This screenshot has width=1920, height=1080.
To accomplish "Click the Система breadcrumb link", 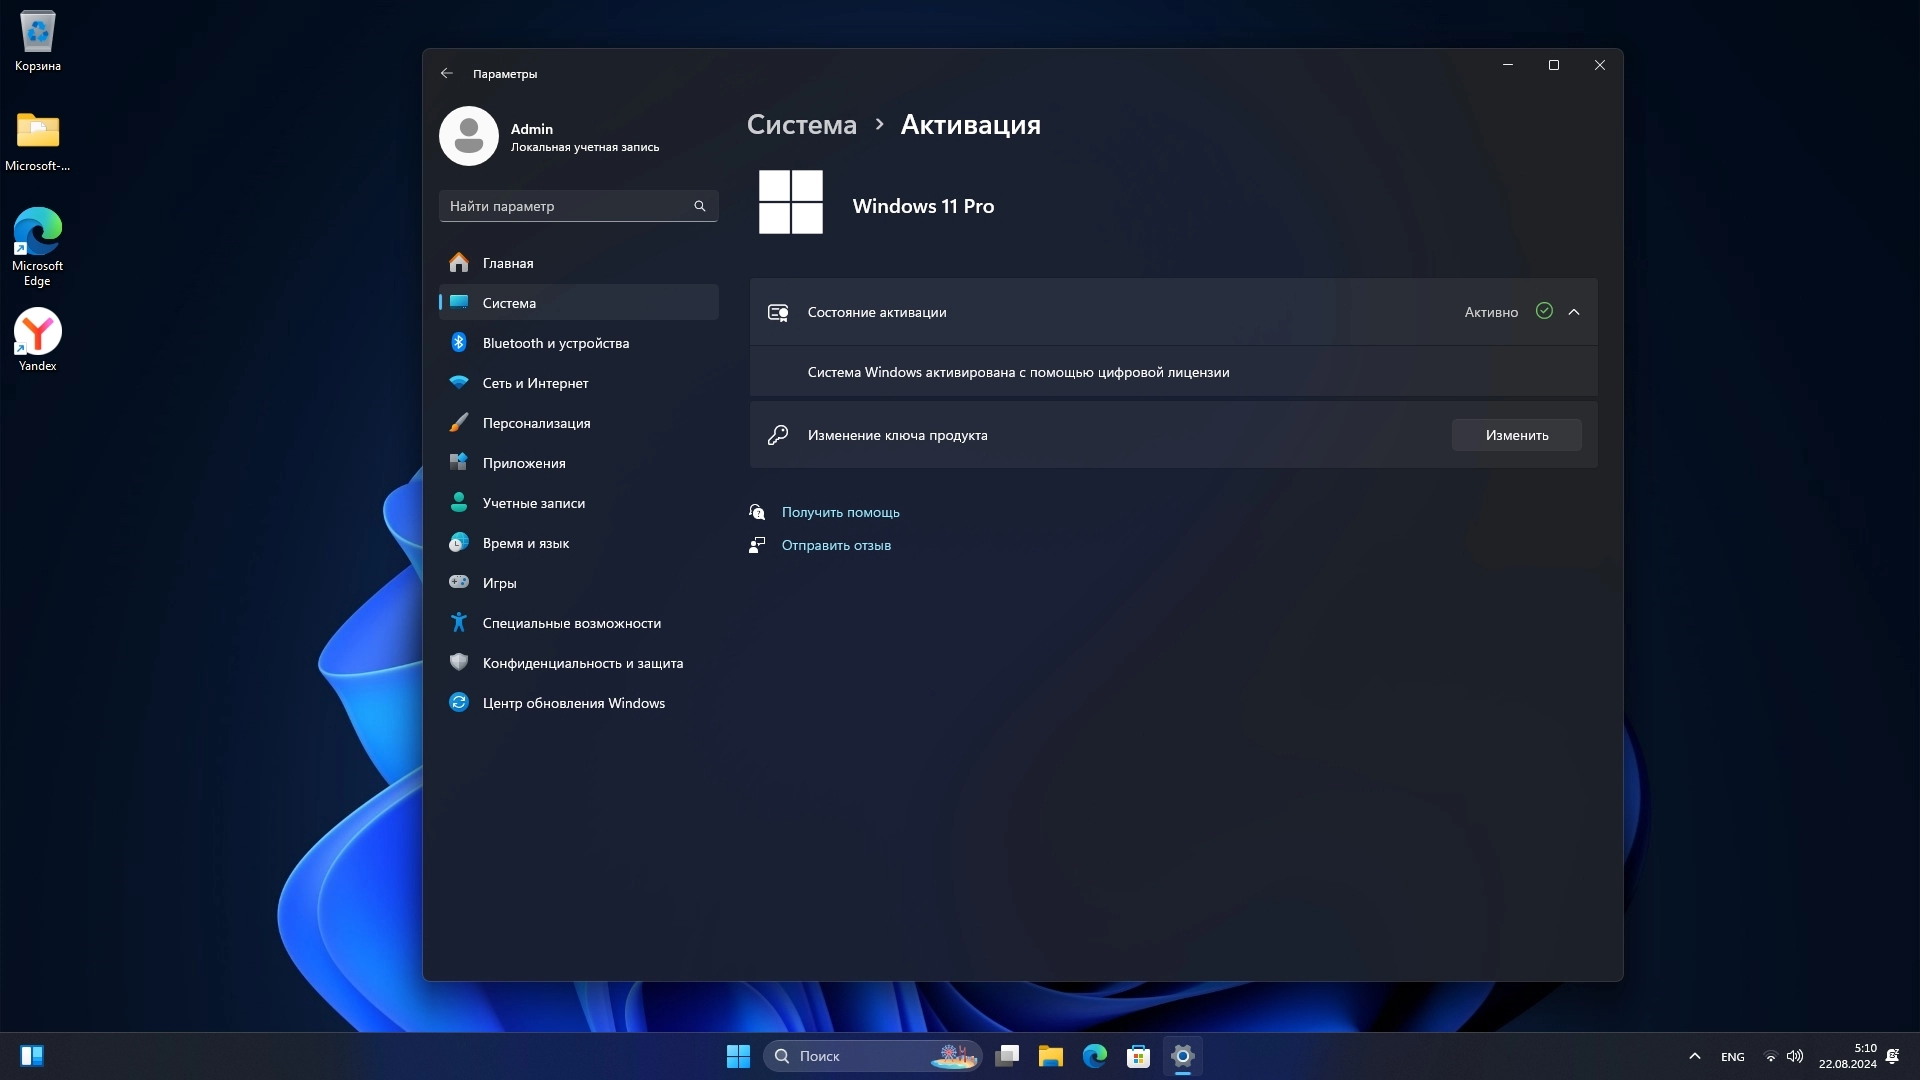I will tap(801, 125).
